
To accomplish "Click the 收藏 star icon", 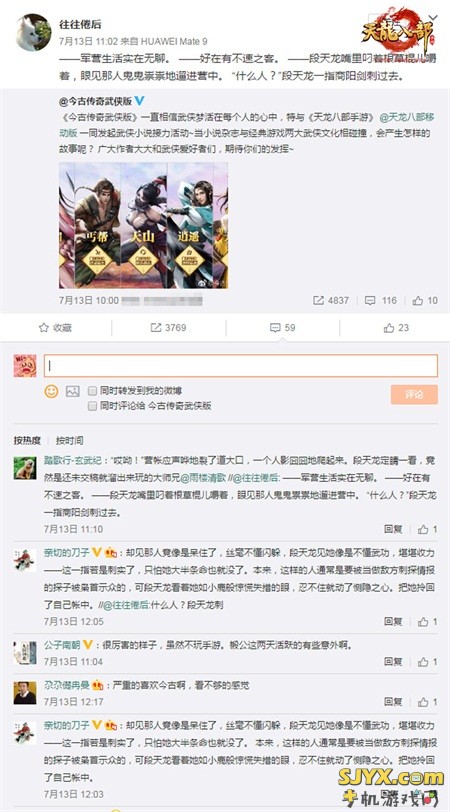I will coord(44,328).
